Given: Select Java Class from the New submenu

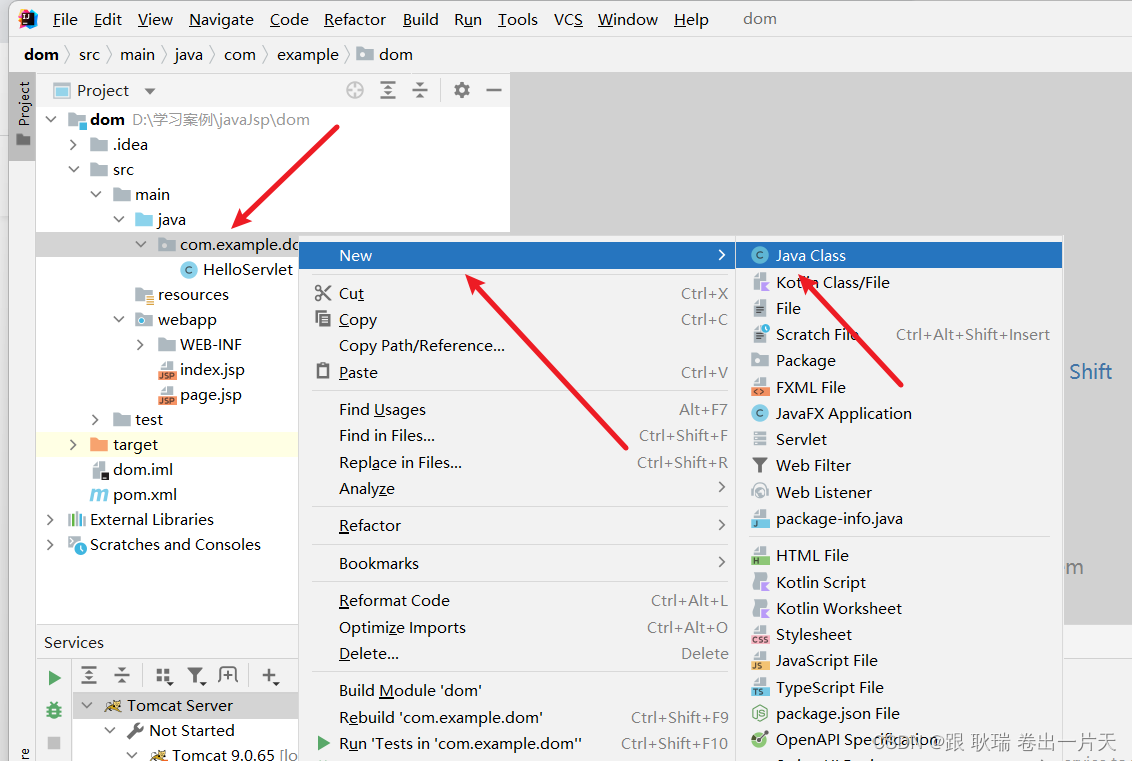Looking at the screenshot, I should [810, 255].
